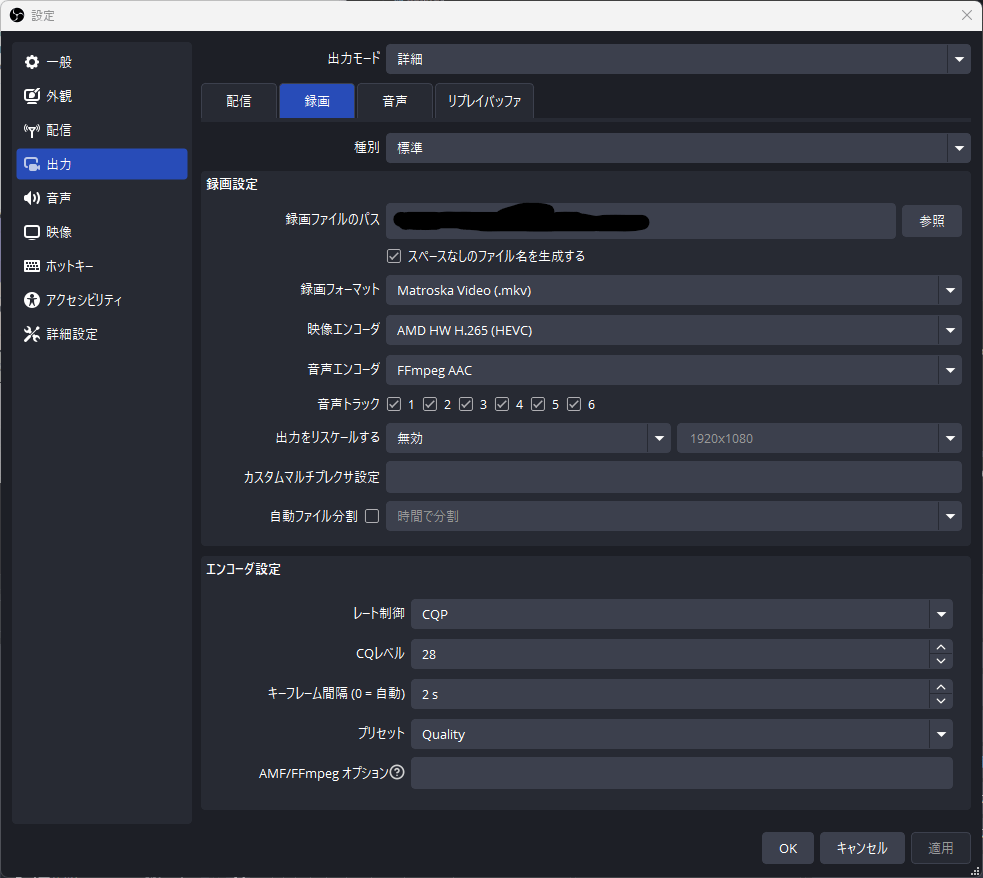Open the 映像 (video) settings section
Screen dimensions: 983x878
[60, 231]
